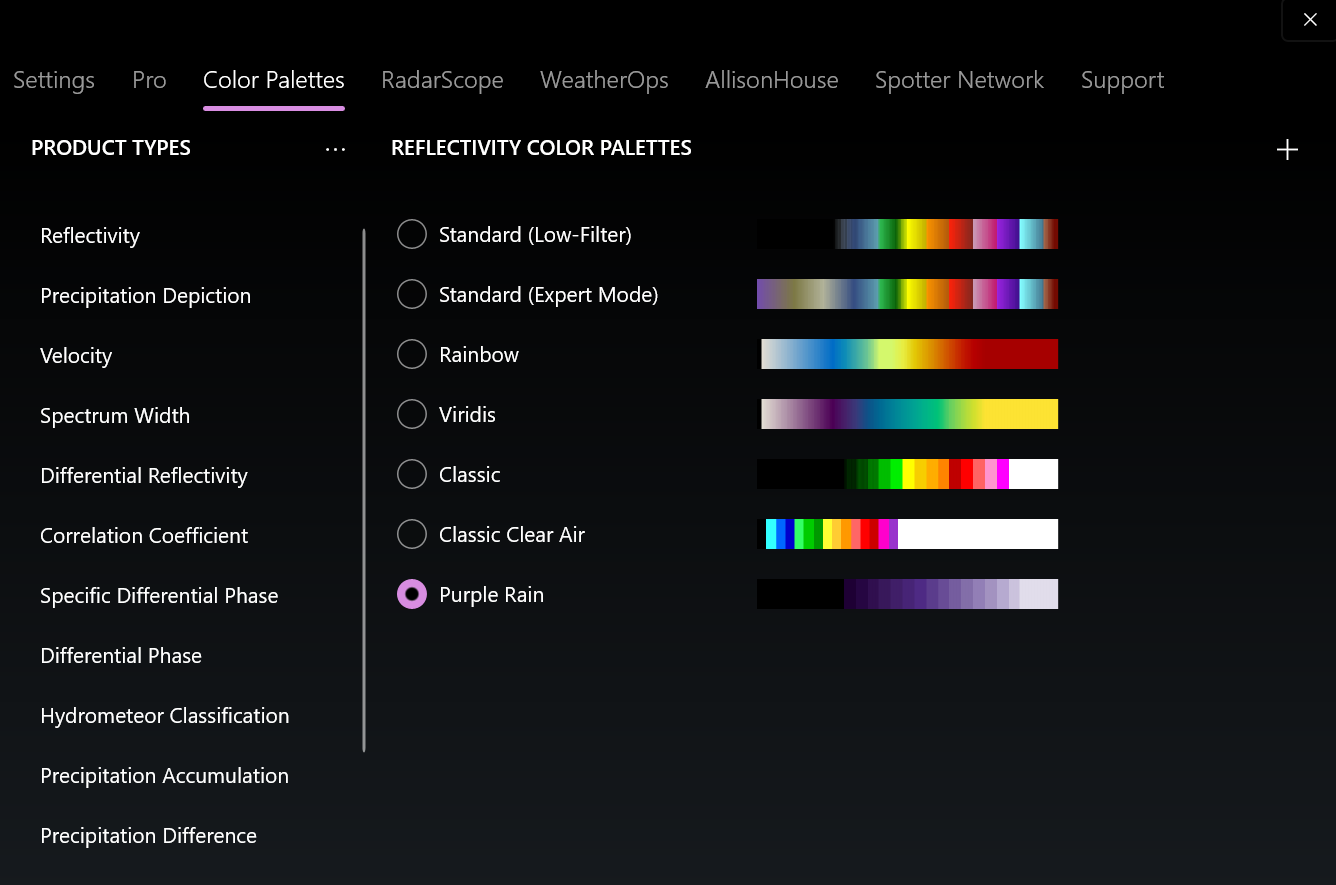Select Hydrometeor Classification product type
Screen dimensions: 1336x885
pos(165,716)
